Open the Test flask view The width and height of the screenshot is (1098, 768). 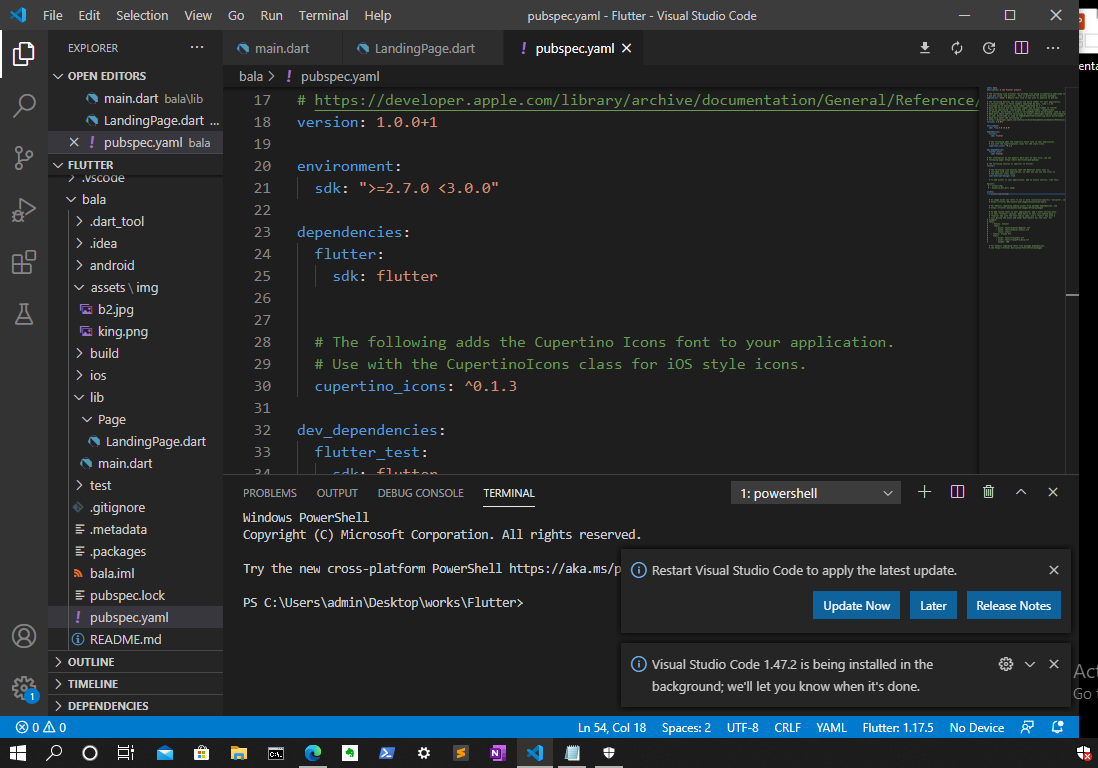tap(24, 314)
